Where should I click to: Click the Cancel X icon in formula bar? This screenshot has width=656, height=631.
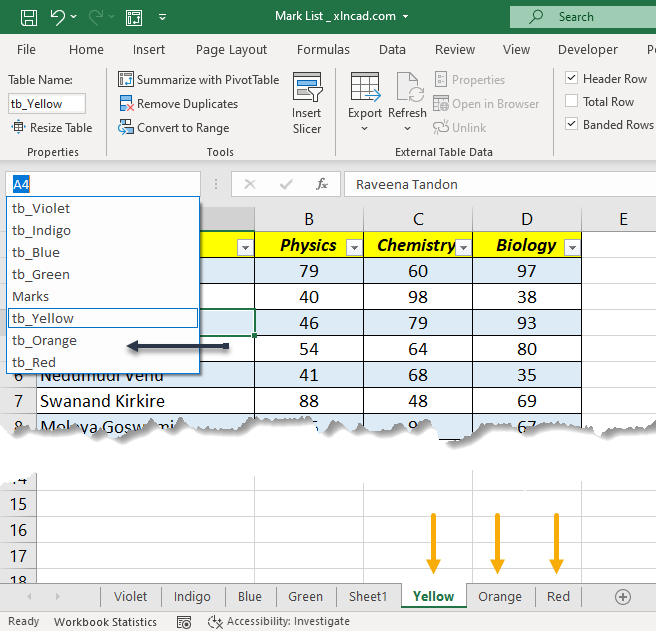coord(250,184)
